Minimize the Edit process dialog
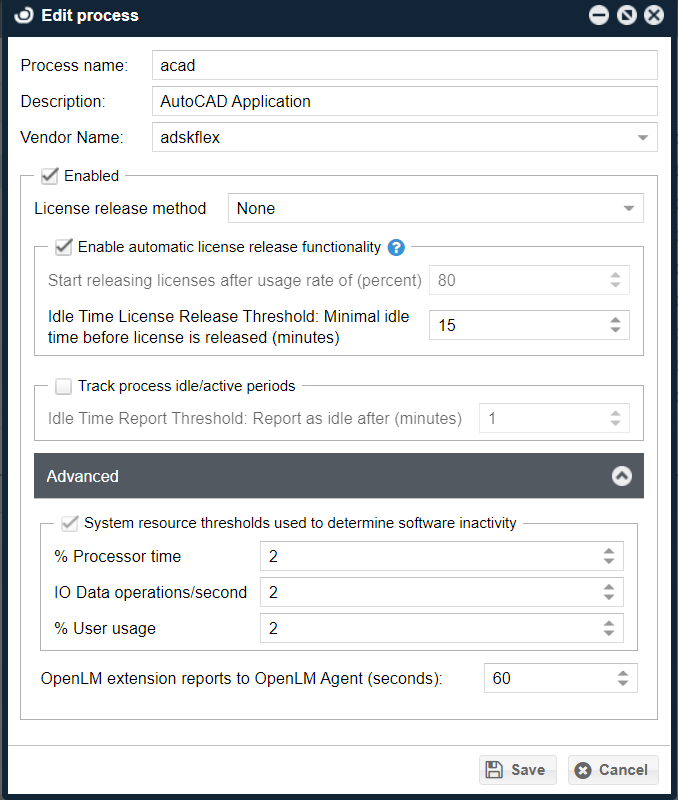The width and height of the screenshot is (678, 800). [x=599, y=15]
